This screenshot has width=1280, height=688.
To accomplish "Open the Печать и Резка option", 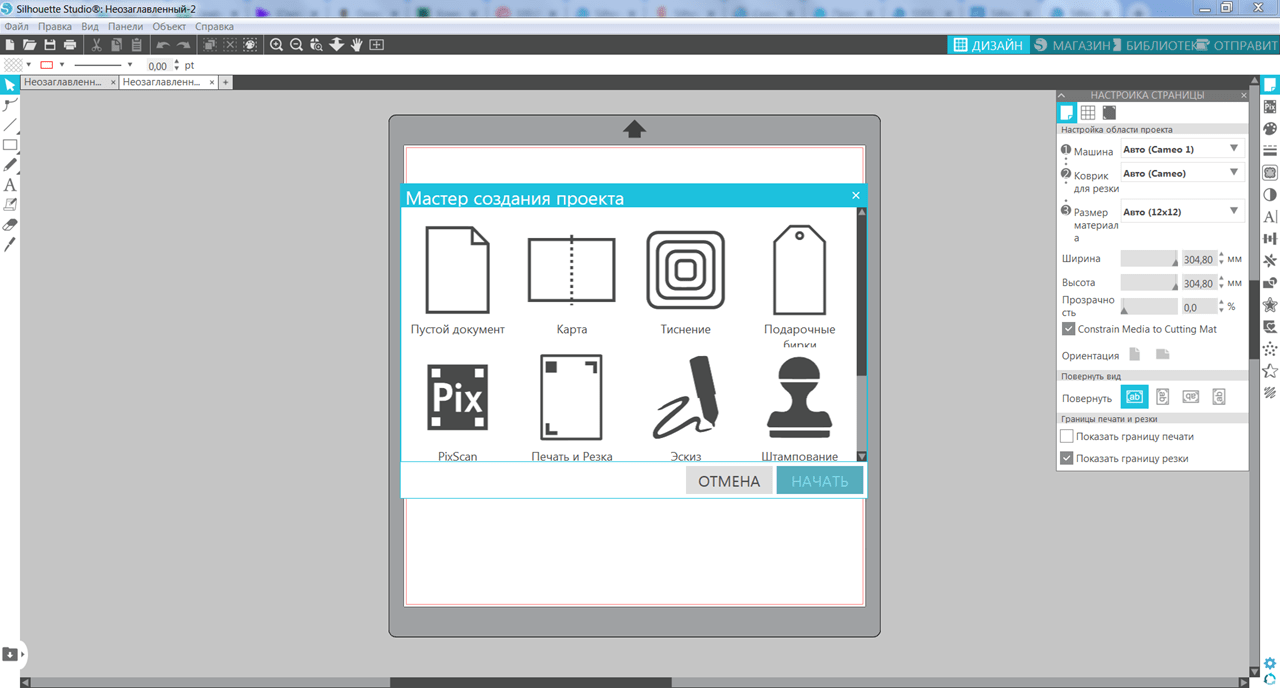I will coord(571,397).
